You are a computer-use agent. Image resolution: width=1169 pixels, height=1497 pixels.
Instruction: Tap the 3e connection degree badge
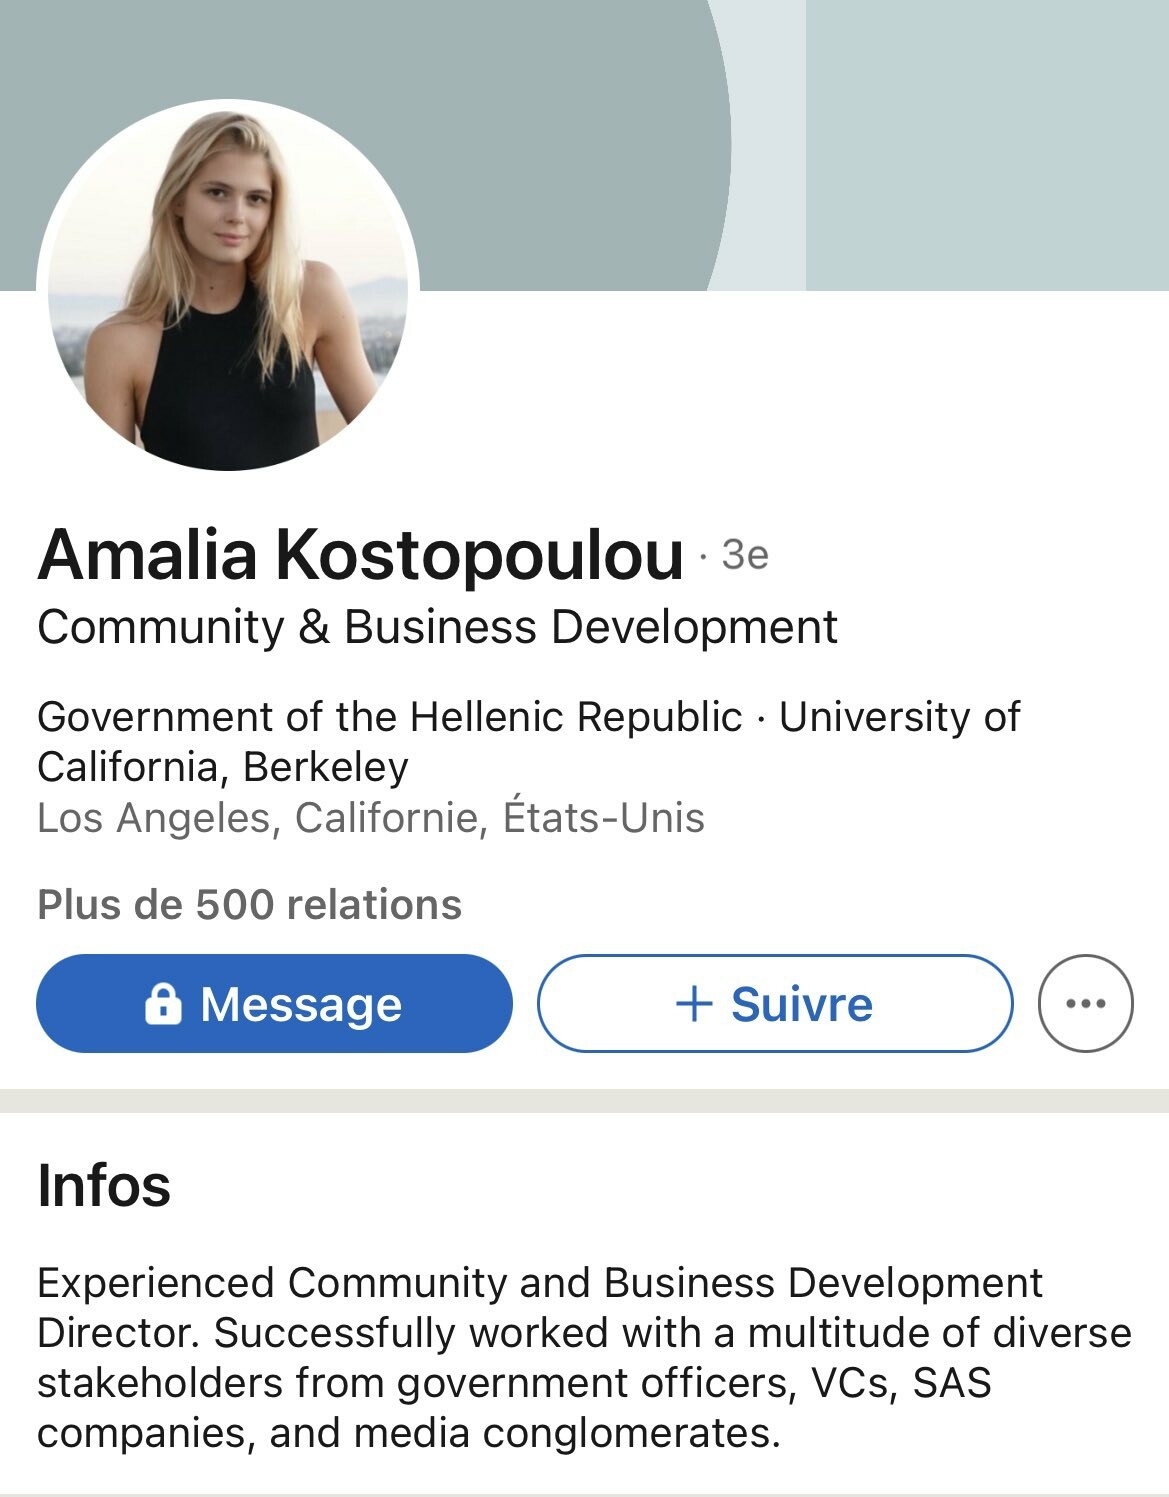[x=745, y=555]
